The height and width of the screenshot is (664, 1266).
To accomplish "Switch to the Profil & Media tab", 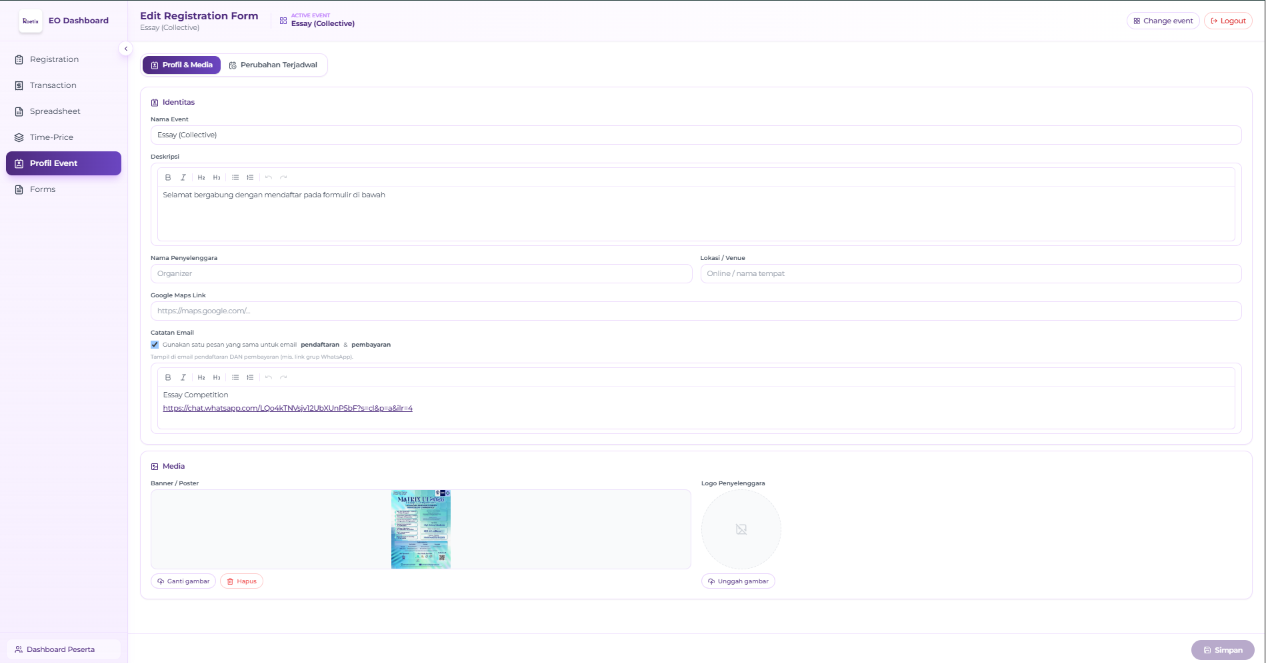I will 182,65.
